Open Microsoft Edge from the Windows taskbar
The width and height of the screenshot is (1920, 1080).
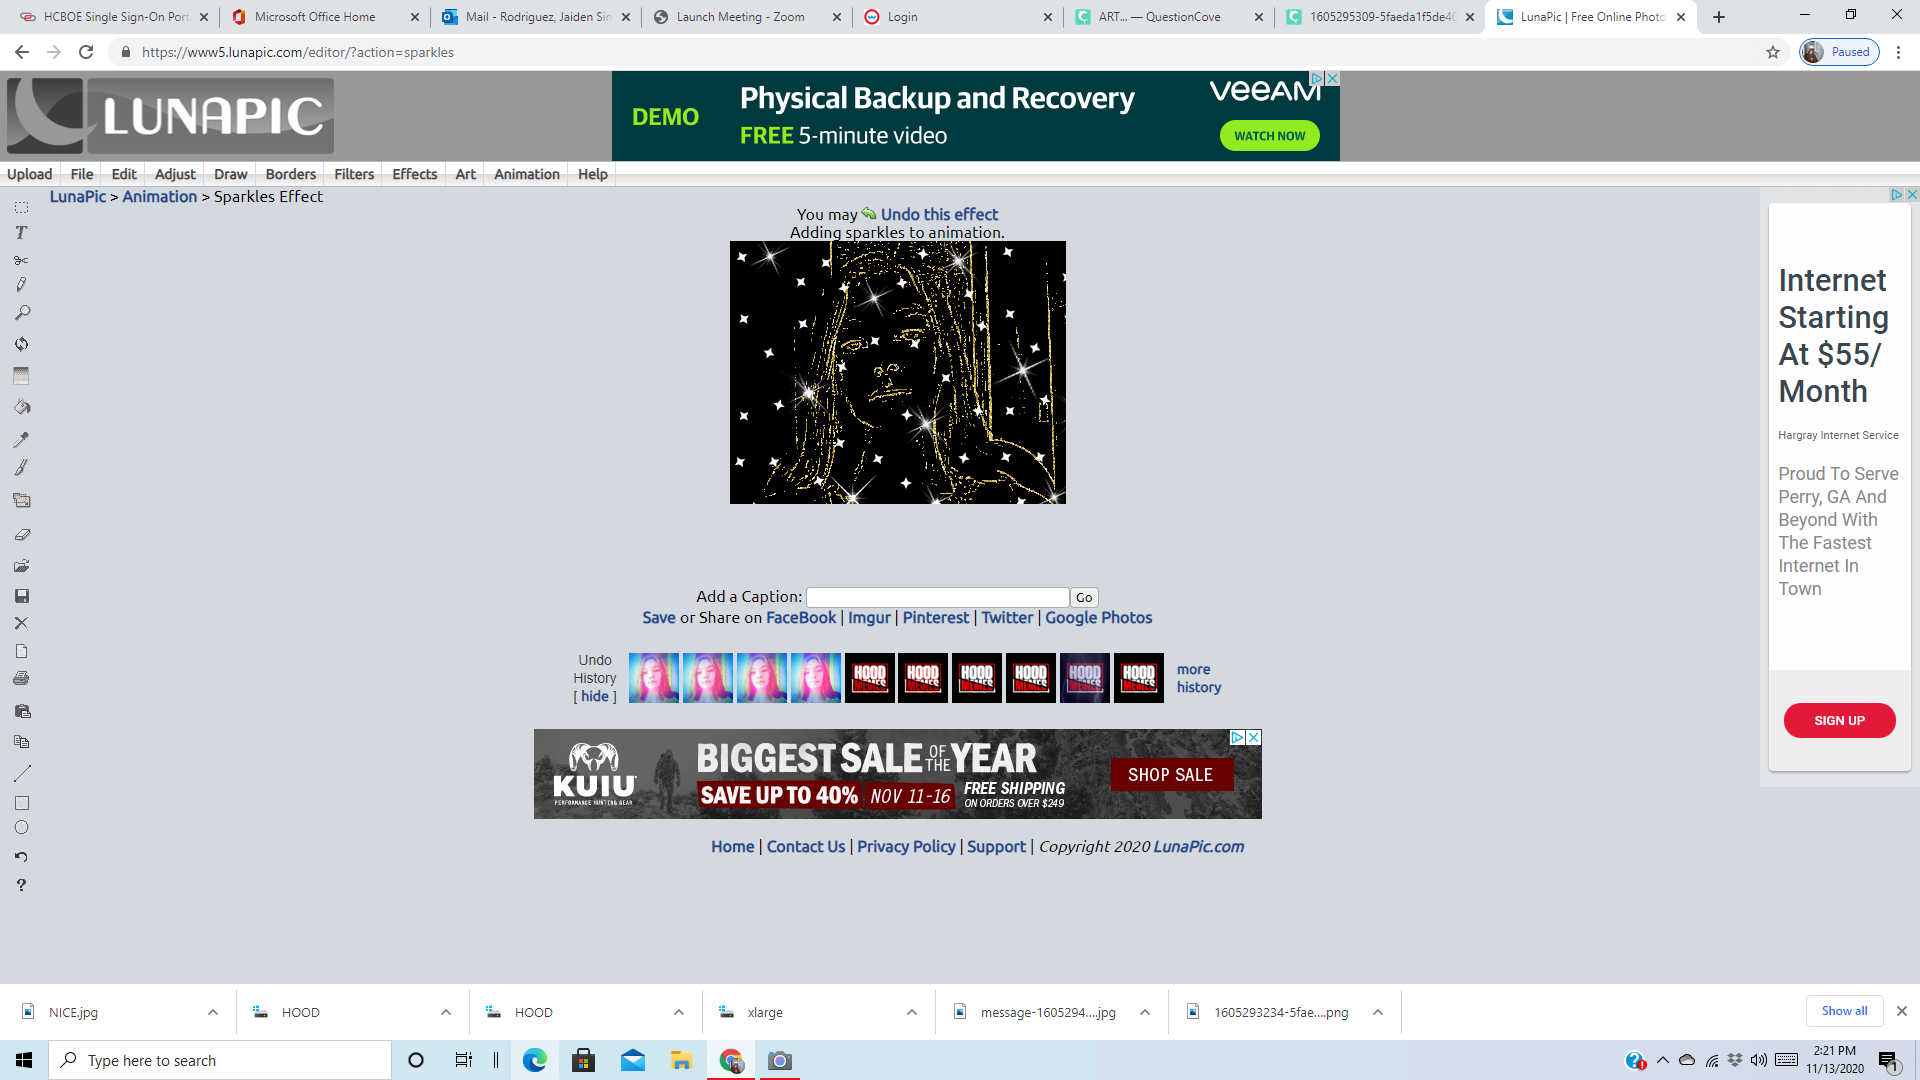[535, 1060]
